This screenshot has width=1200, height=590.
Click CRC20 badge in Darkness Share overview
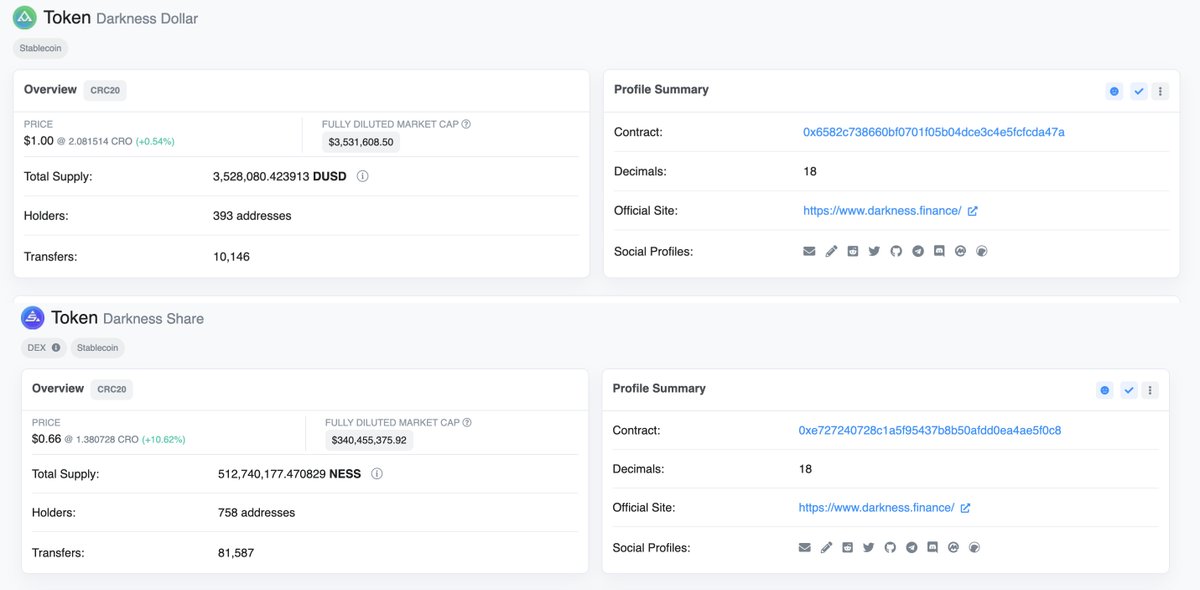pyautogui.click(x=112, y=389)
